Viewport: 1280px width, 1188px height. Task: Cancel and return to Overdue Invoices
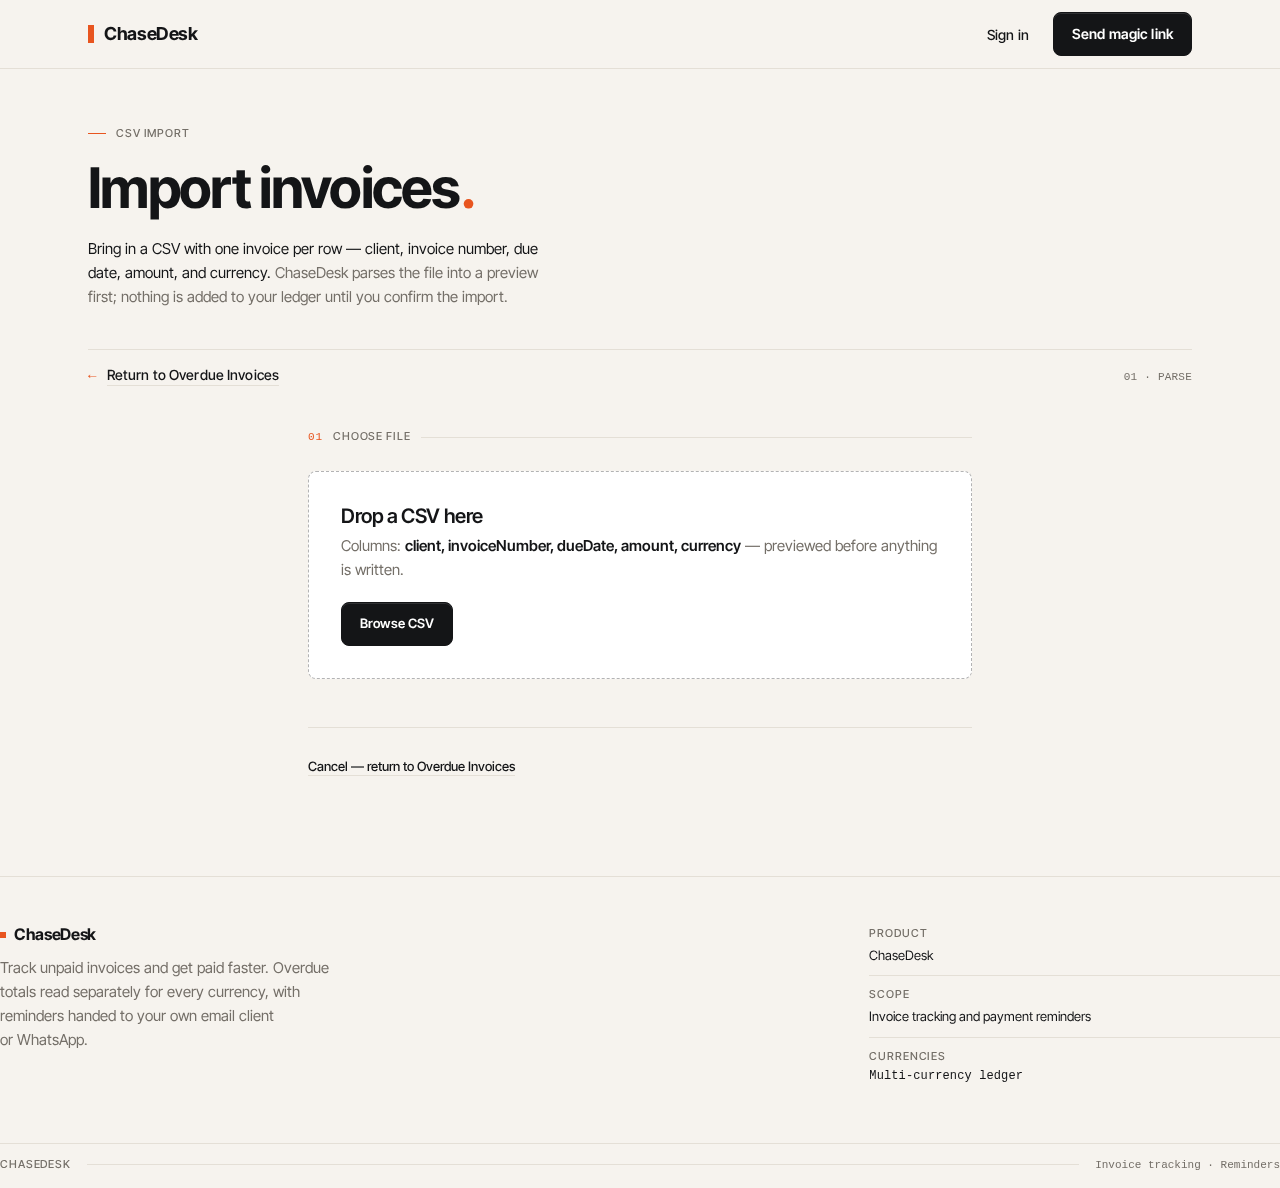411,766
